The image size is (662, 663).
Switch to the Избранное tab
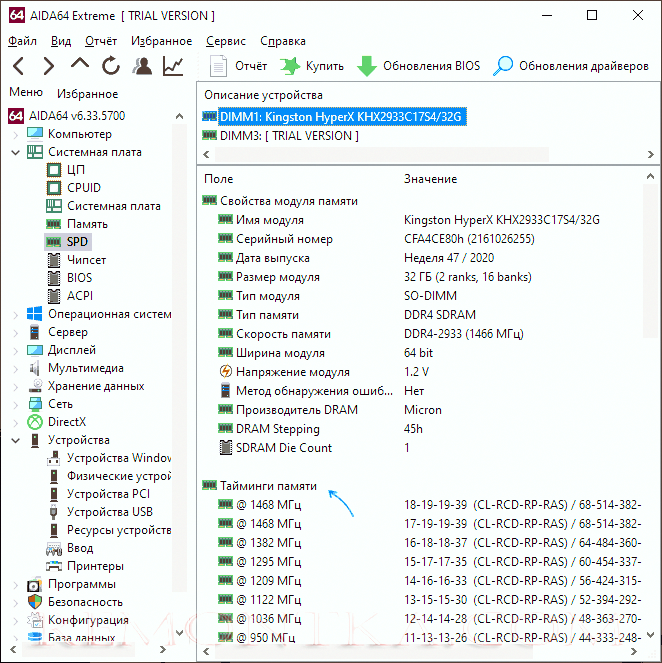[x=87, y=93]
